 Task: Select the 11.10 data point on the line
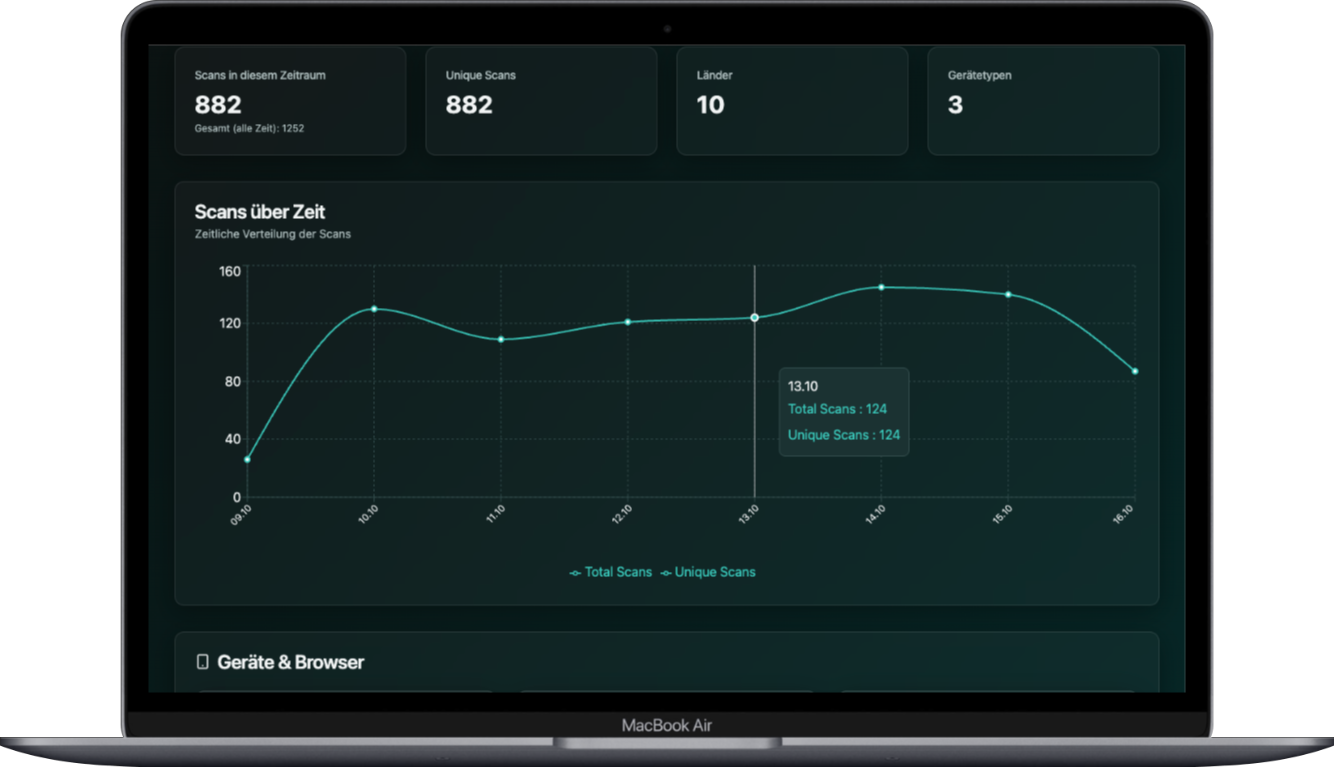point(501,339)
